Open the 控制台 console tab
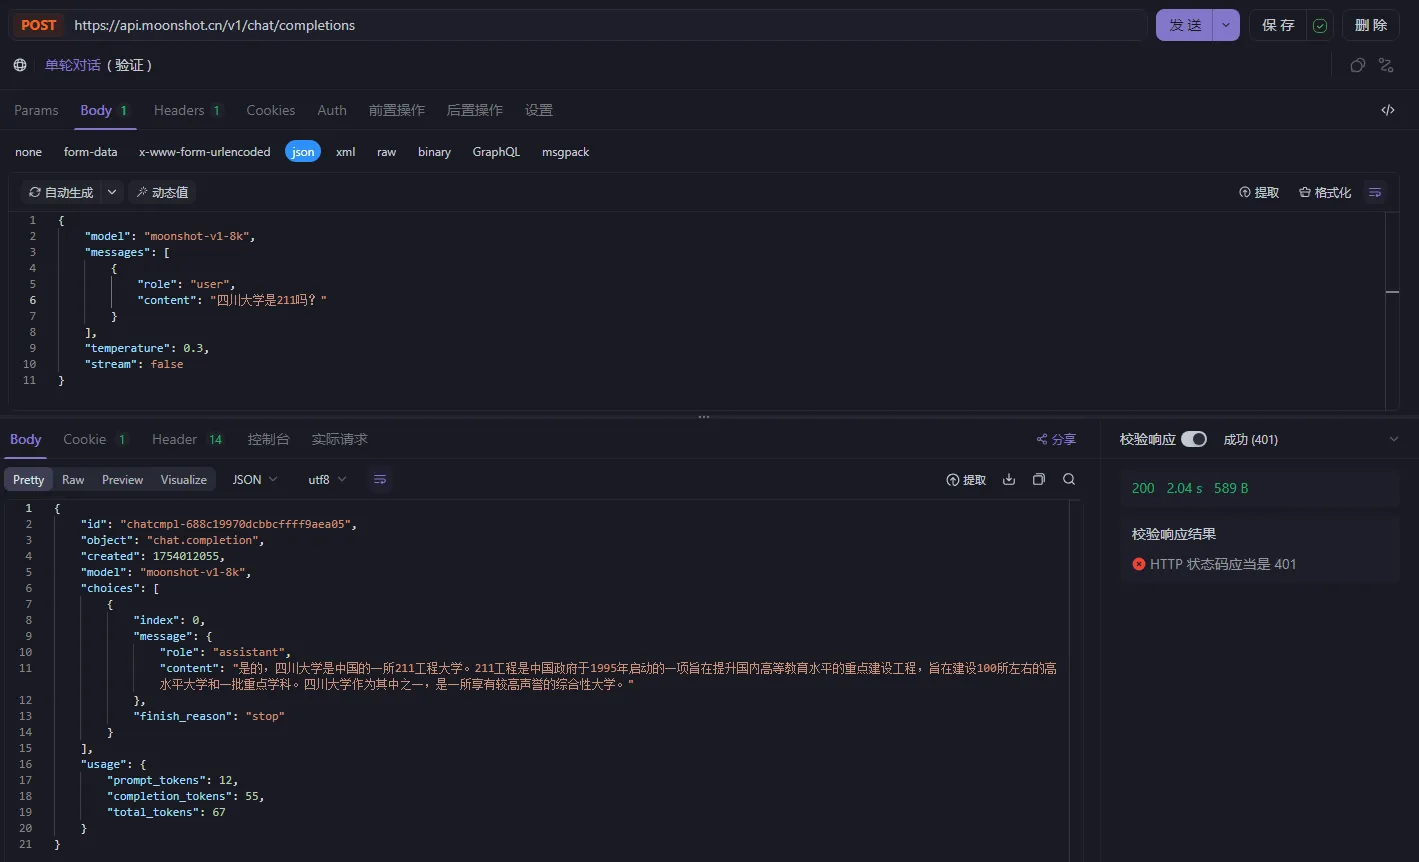The width and height of the screenshot is (1419, 862). click(x=269, y=439)
